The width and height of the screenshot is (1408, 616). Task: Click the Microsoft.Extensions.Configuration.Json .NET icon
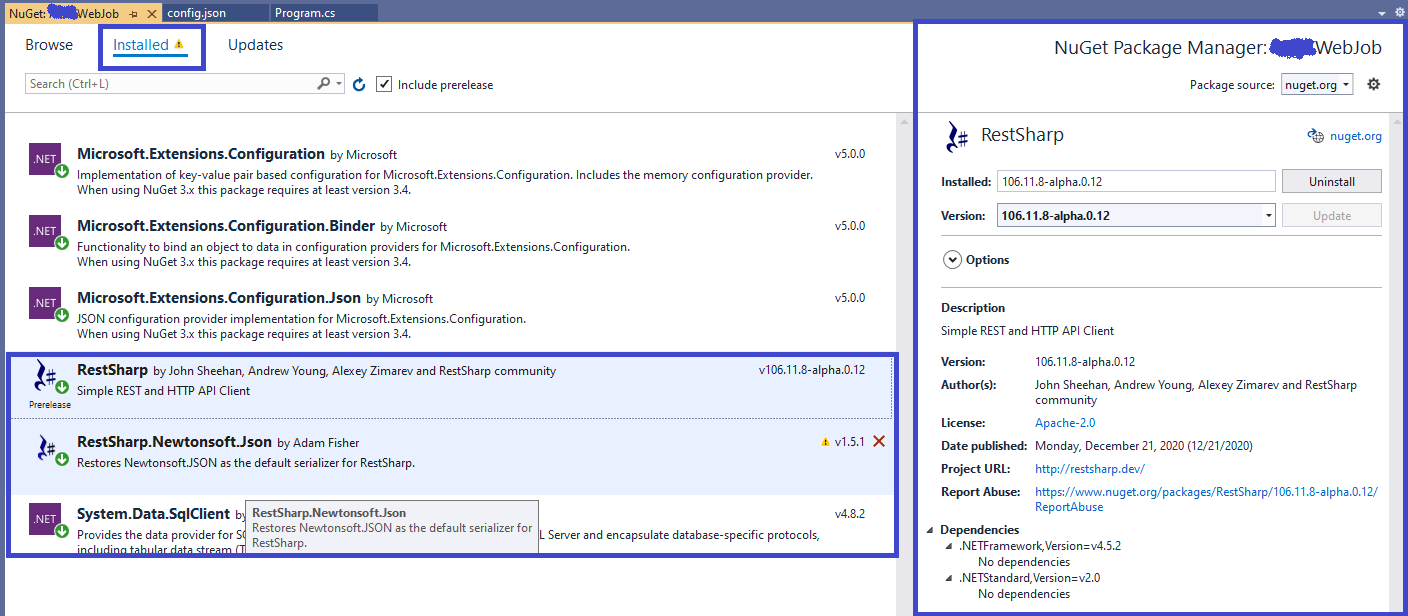[46, 304]
